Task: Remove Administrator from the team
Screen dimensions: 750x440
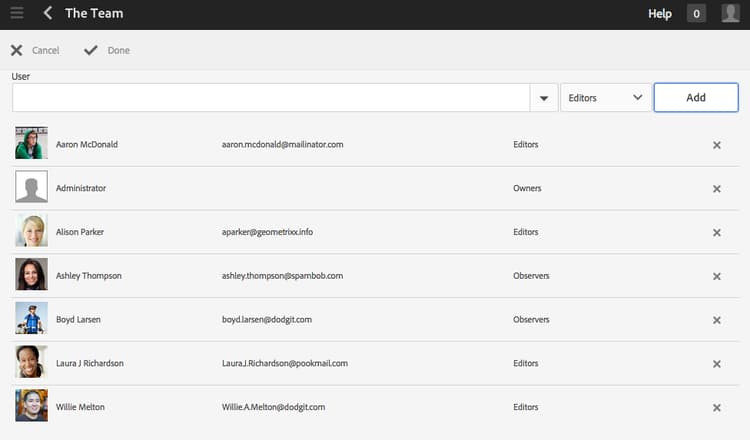Action: [x=716, y=189]
